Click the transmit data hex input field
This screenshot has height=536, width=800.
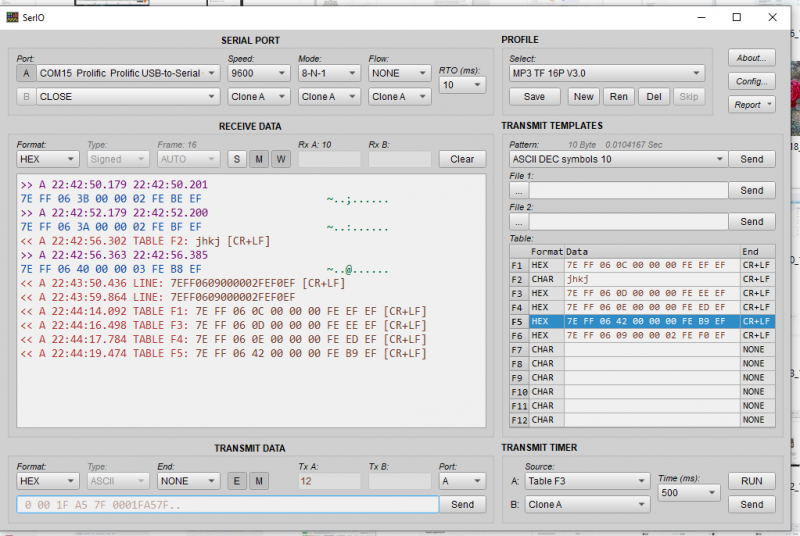[x=228, y=504]
